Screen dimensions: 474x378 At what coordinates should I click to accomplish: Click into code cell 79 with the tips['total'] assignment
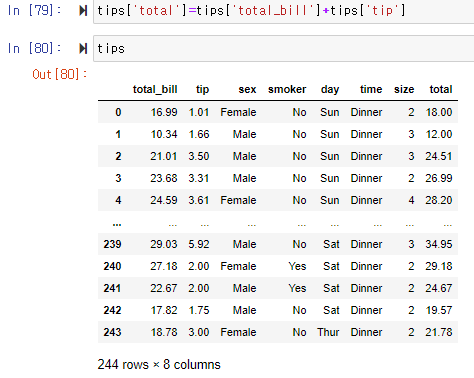click(x=284, y=11)
